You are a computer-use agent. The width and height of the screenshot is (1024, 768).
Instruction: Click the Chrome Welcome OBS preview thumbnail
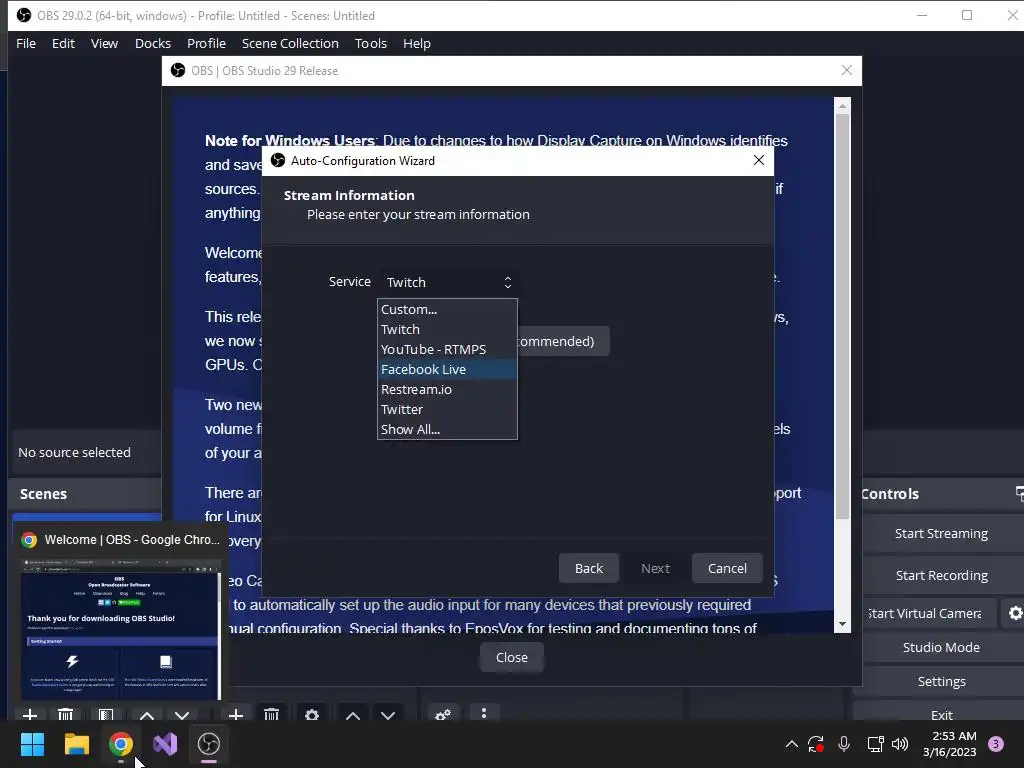[121, 628]
